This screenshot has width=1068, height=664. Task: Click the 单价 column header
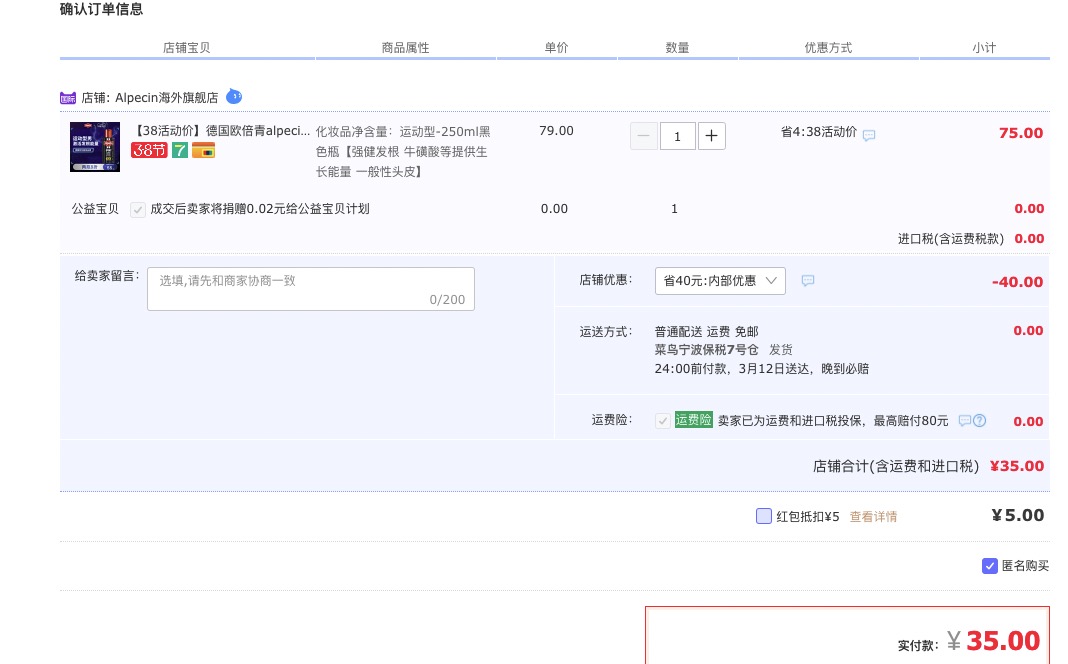click(556, 48)
